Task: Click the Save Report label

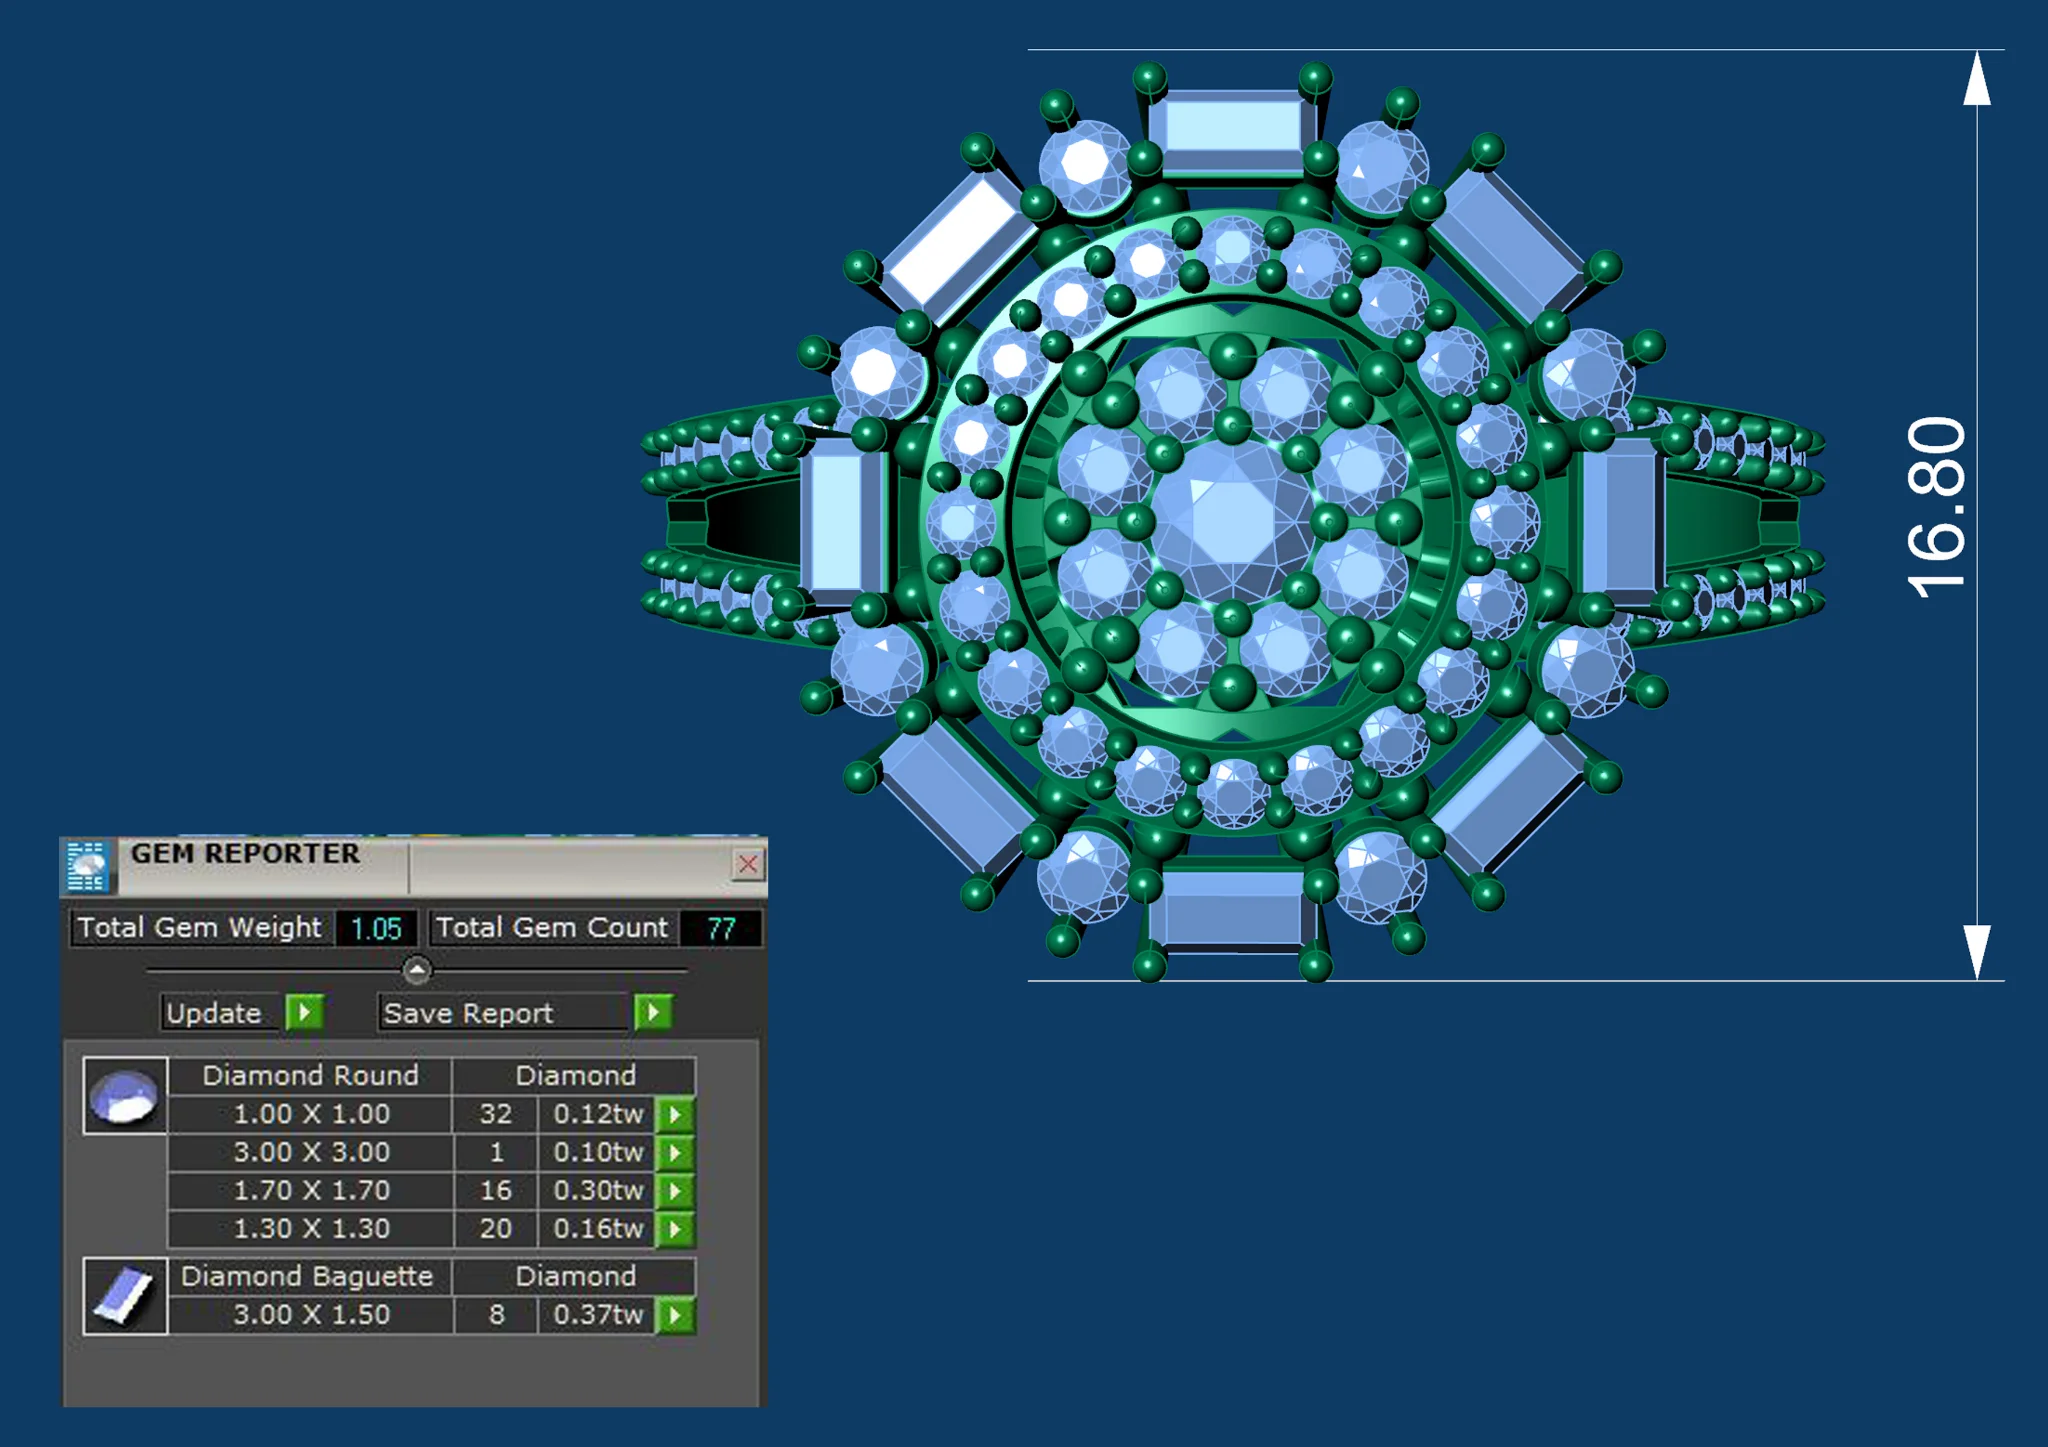Action: click(505, 1013)
